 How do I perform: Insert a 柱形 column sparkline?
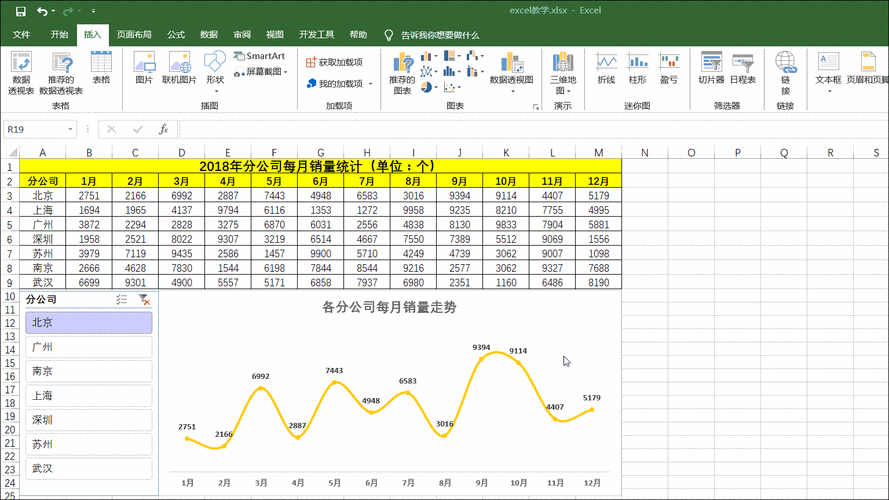(637, 68)
